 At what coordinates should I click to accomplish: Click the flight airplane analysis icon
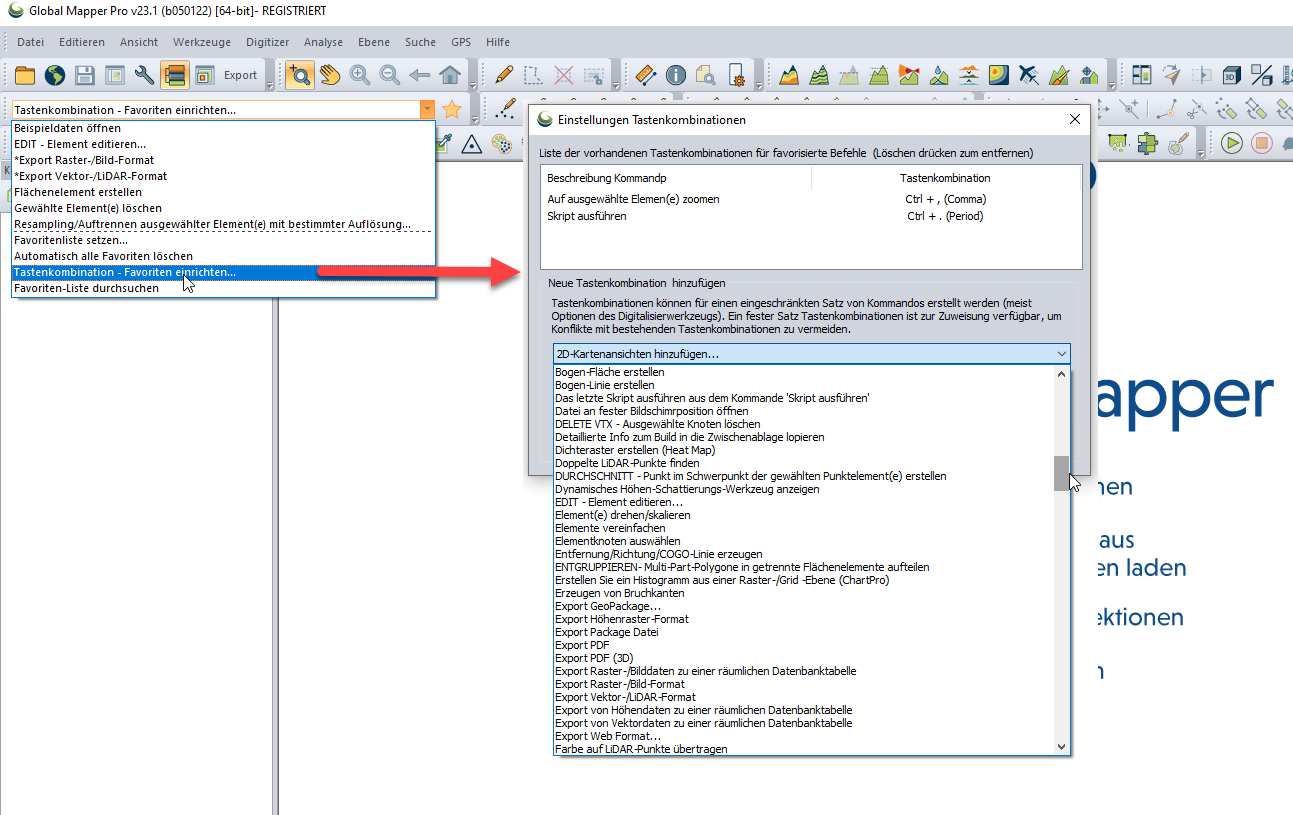point(1029,75)
